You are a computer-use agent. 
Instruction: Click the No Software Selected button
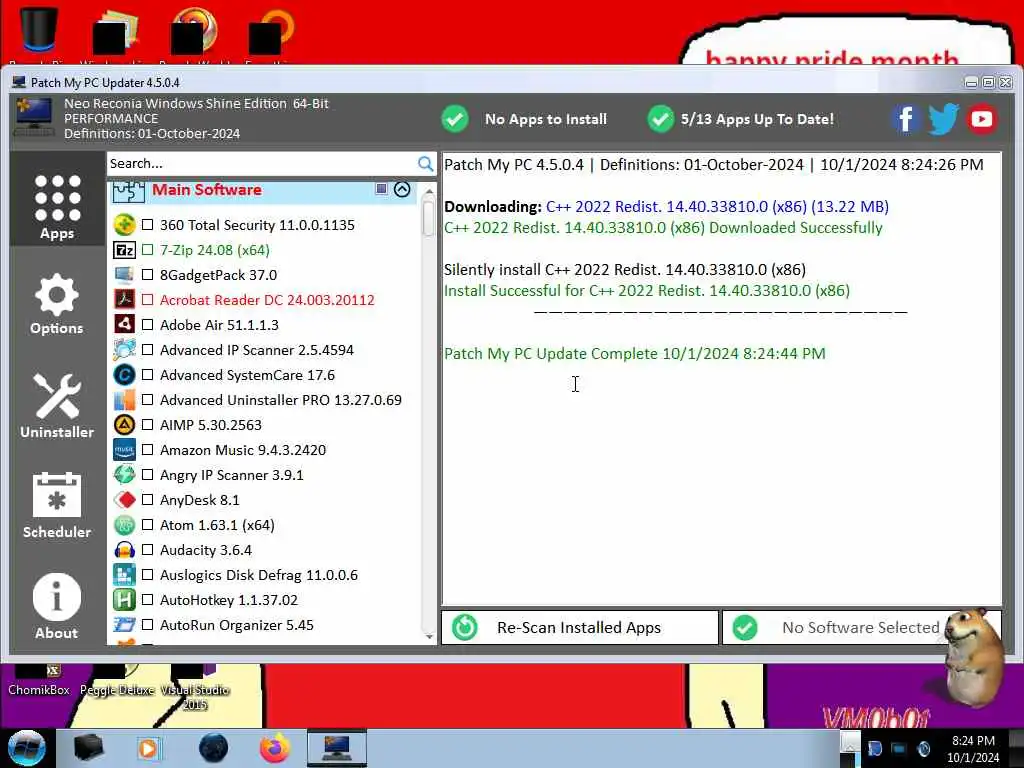861,628
